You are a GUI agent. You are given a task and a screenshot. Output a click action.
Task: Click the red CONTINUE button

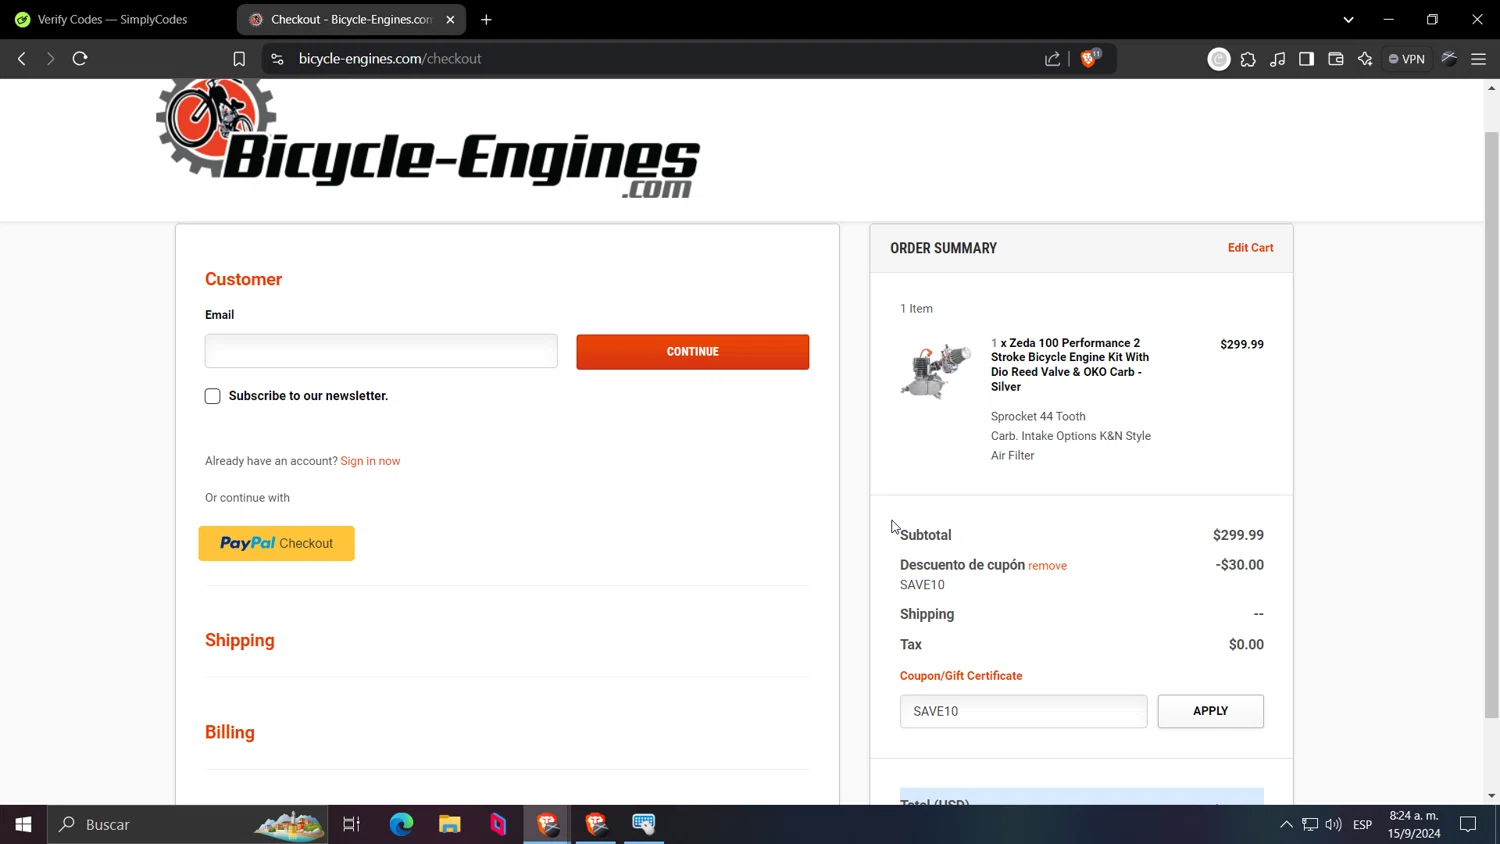[x=693, y=352]
